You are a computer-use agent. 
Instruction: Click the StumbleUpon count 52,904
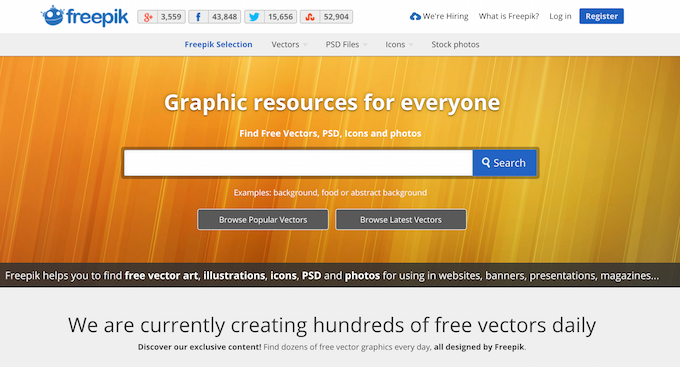336,17
